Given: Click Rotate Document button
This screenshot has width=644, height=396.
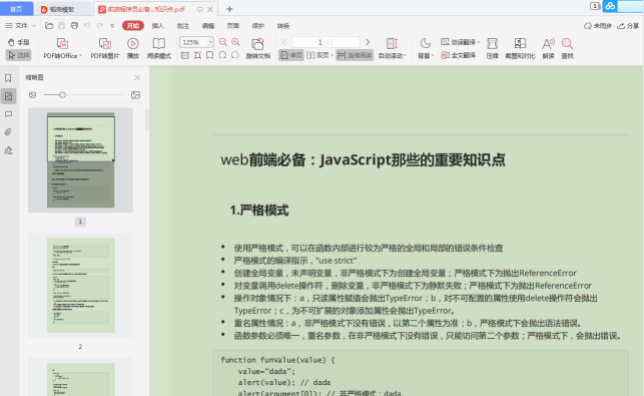Looking at the screenshot, I should click(x=258, y=48).
